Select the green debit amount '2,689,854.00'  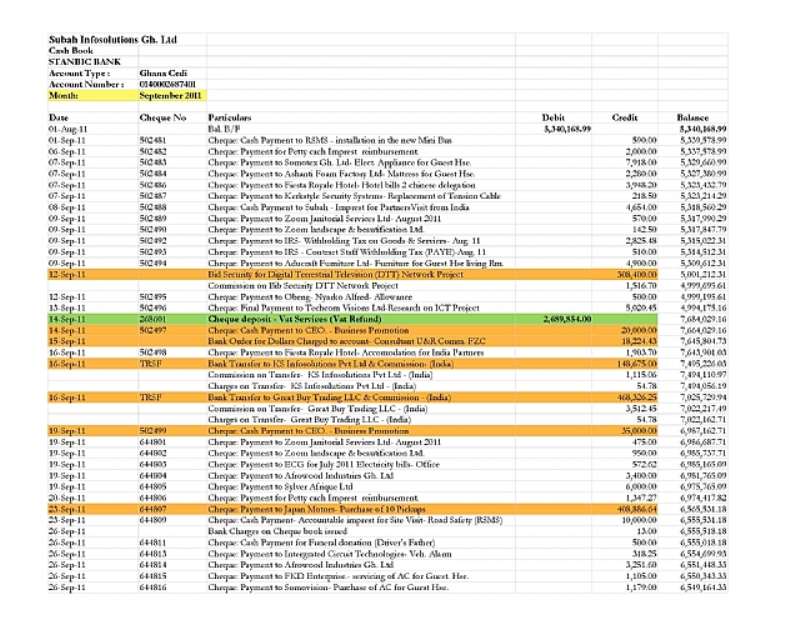click(567, 319)
